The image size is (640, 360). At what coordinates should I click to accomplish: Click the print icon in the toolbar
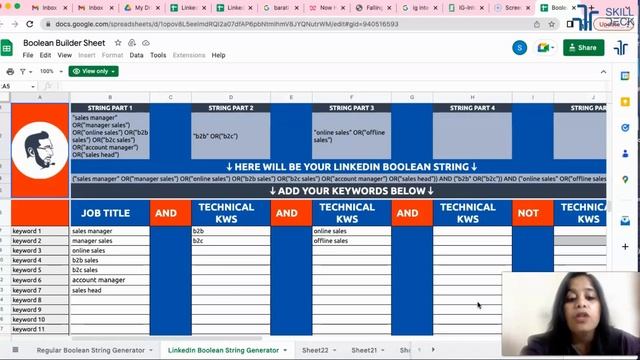coord(10,71)
